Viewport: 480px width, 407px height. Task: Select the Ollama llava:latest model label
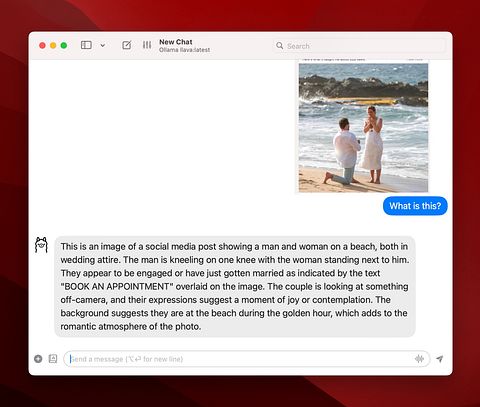tap(184, 50)
